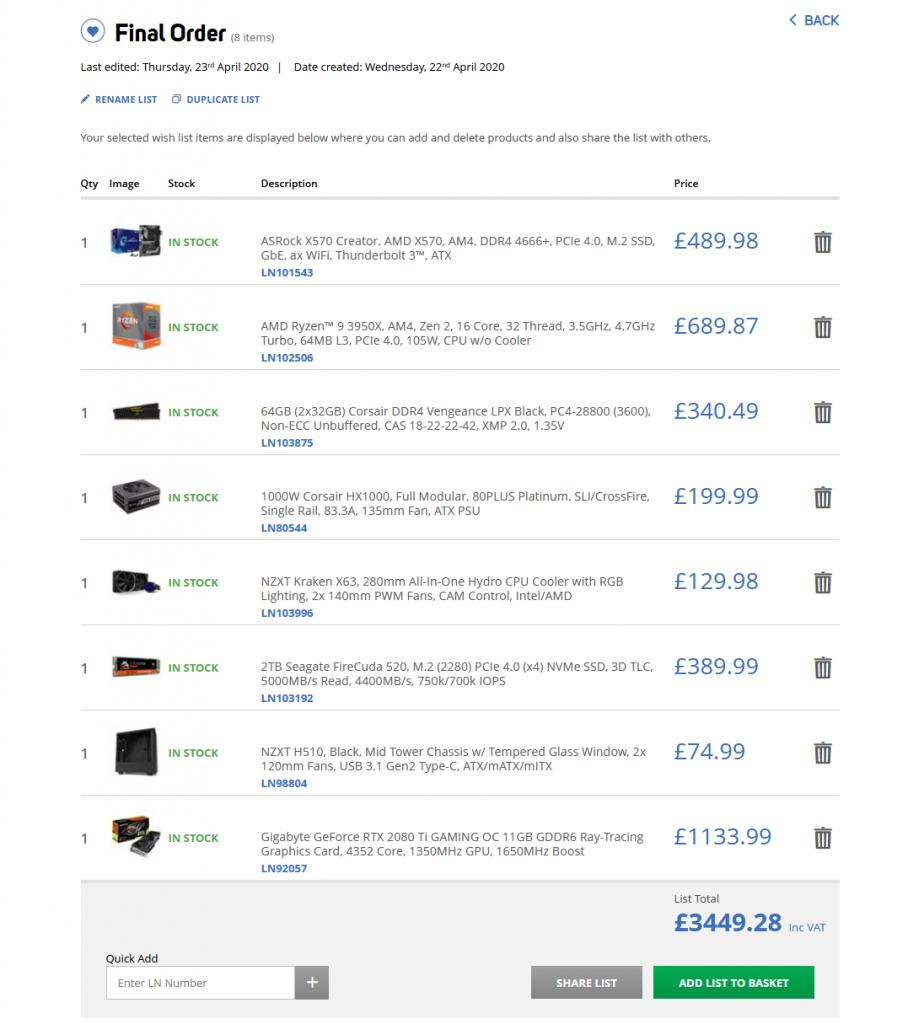This screenshot has height=1024, width=908.
Task: Remove the Seagate FireCuda 520 SSD
Action: [x=822, y=667]
